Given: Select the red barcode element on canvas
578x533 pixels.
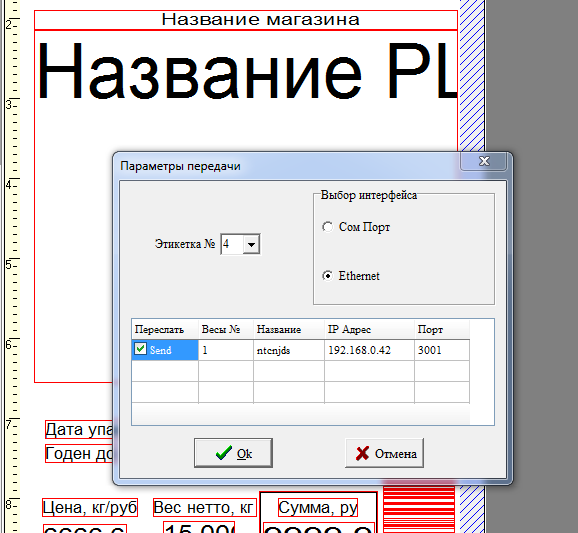Looking at the screenshot, I should [x=419, y=509].
